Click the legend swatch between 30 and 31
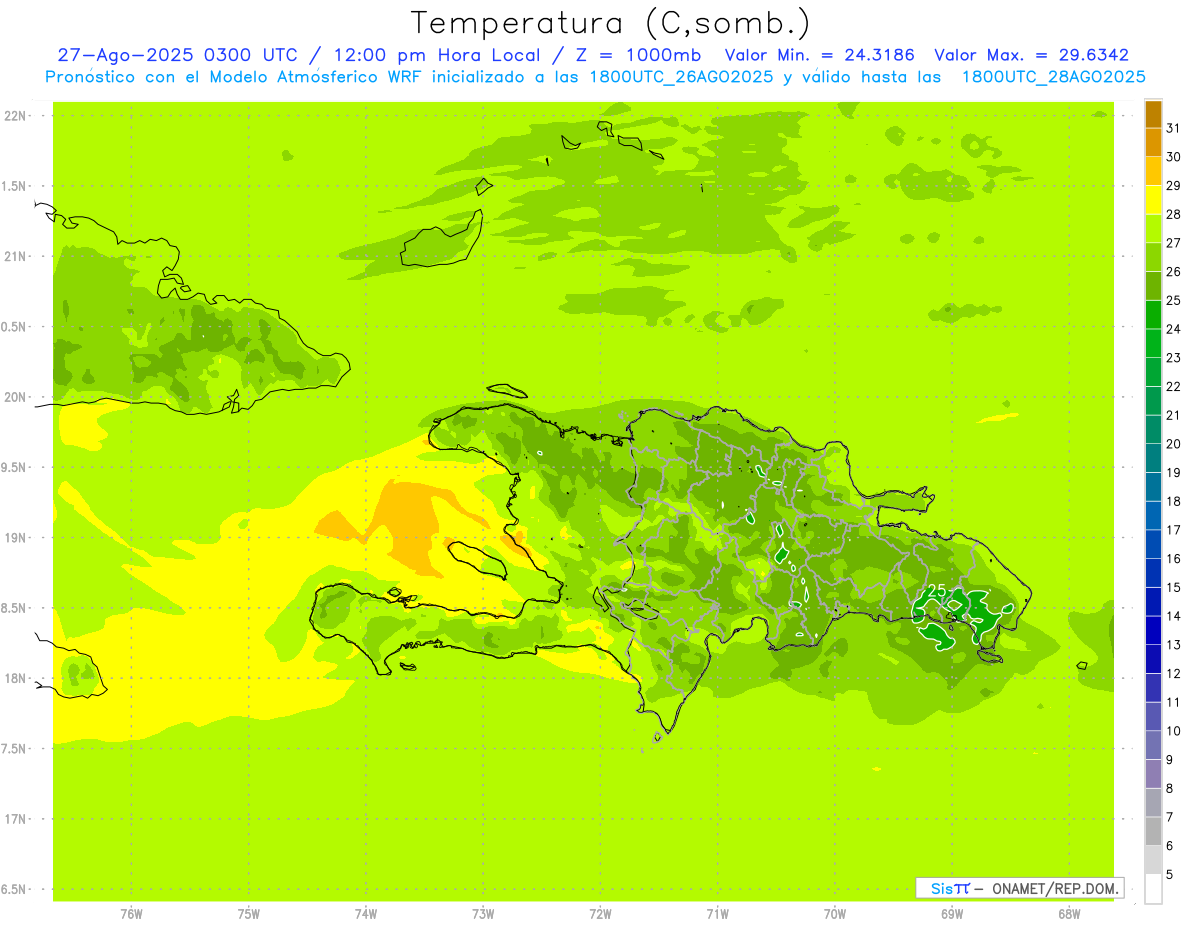The height and width of the screenshot is (927, 1200). coord(1153,142)
